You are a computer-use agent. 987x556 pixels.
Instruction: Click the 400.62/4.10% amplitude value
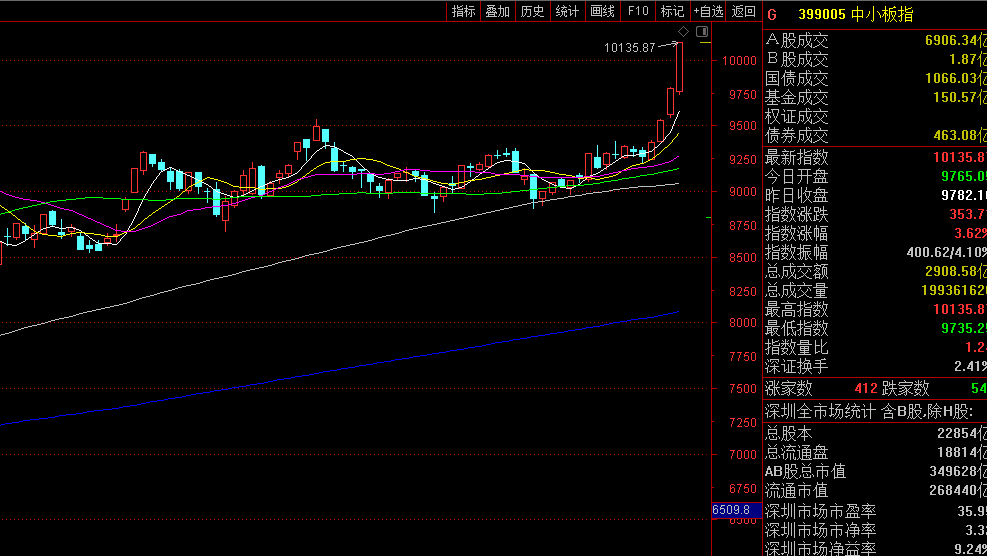(947, 252)
